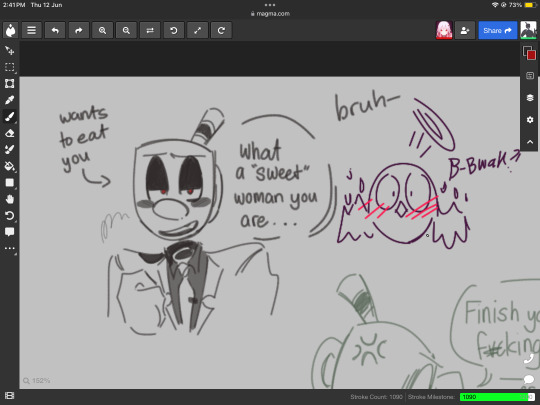The width and height of the screenshot is (540, 405).
Task: Start voice call with phone icon
Action: pyautogui.click(x=529, y=359)
